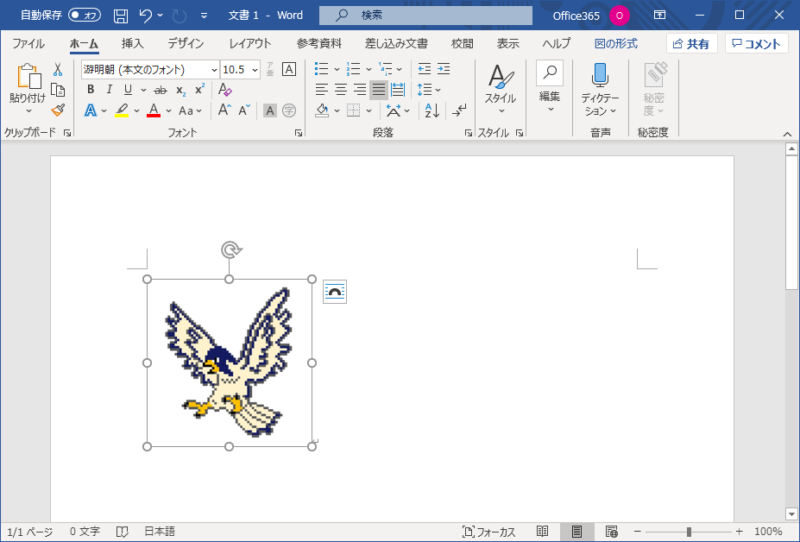Expand the Paste options arrow
This screenshot has width=800, height=542.
(x=29, y=111)
